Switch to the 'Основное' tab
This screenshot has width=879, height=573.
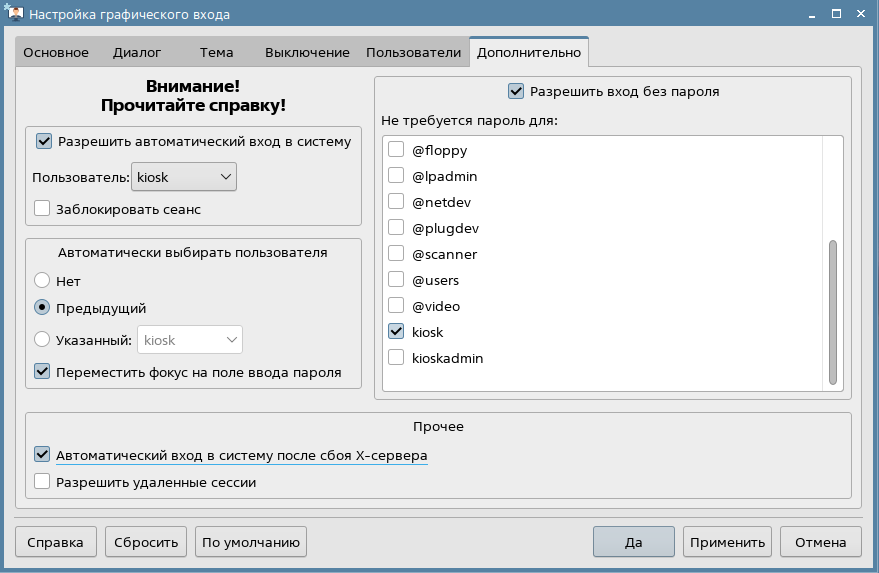[56, 53]
